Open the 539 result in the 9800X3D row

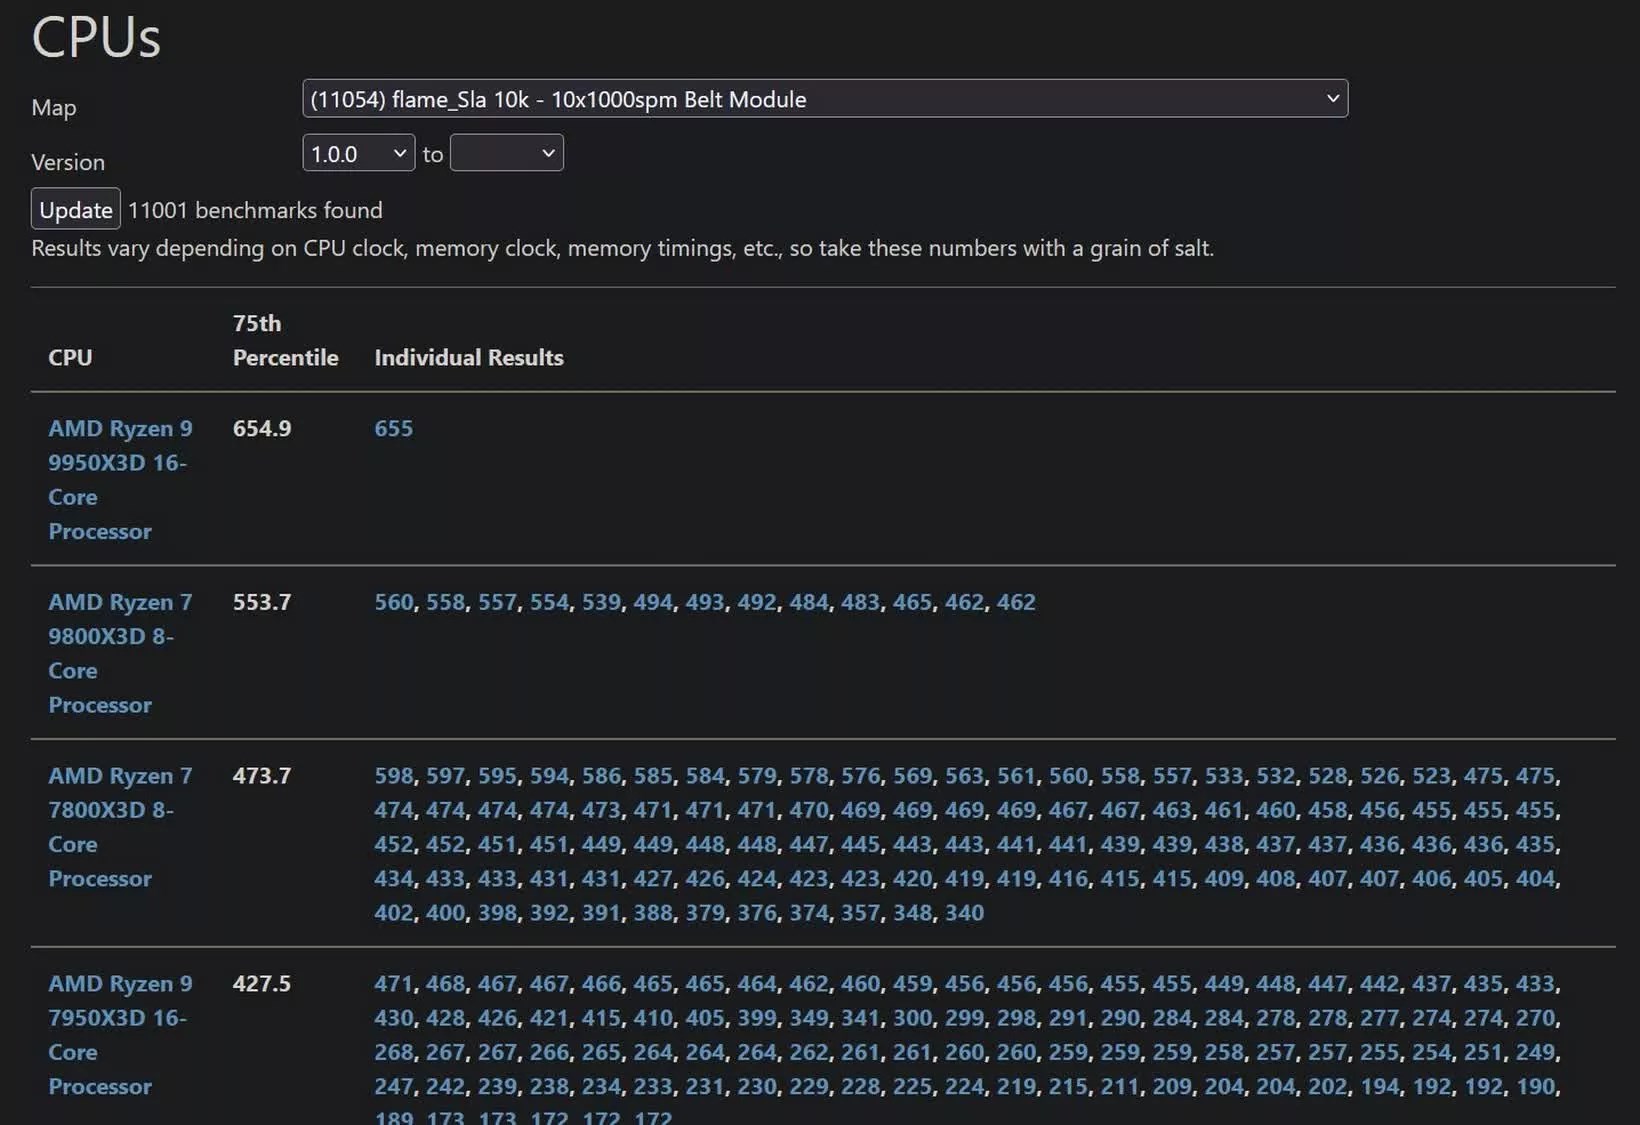click(x=601, y=602)
